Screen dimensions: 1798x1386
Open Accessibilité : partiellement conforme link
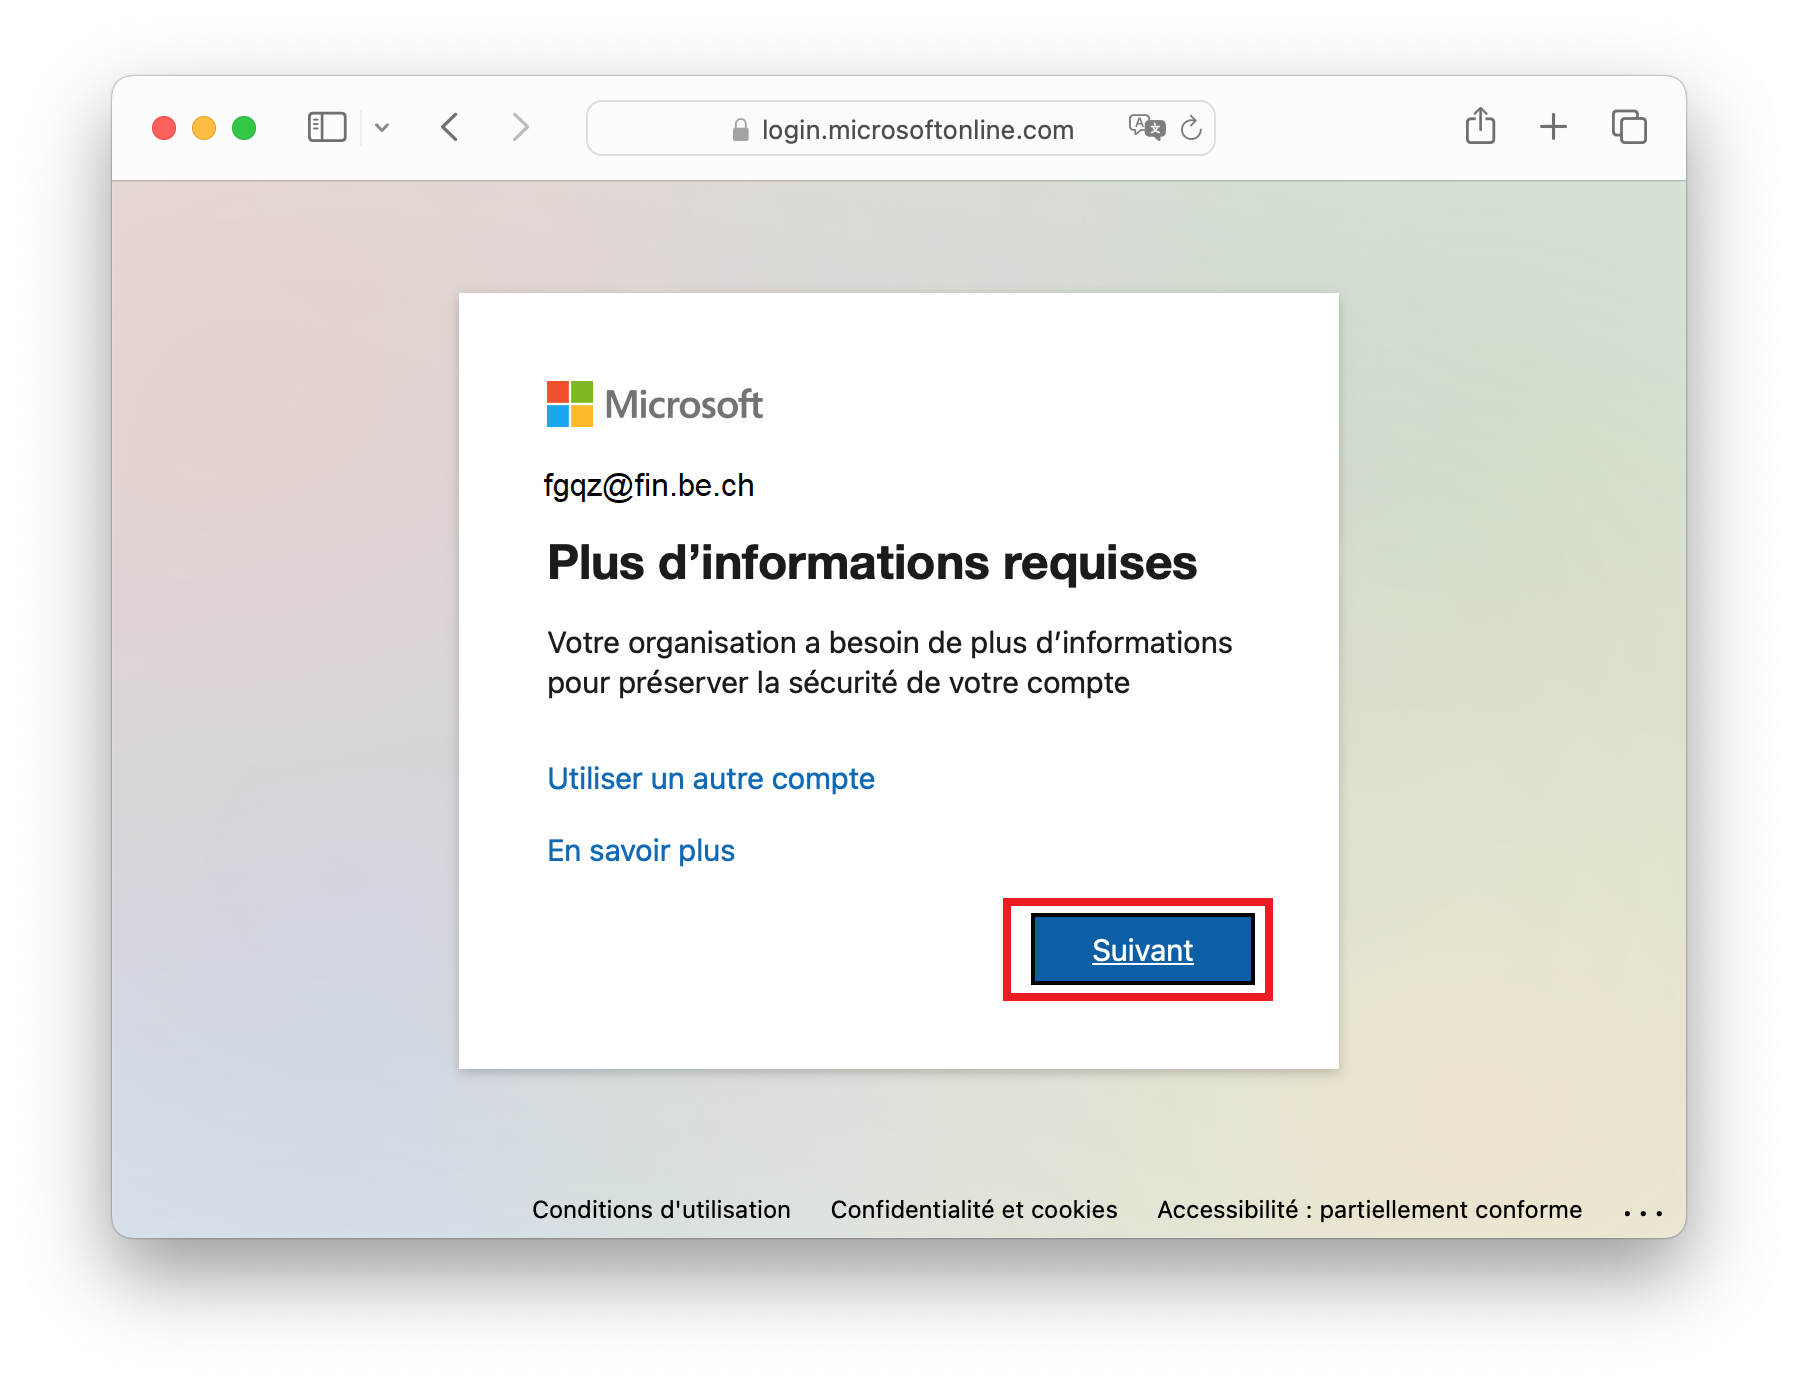tap(1370, 1210)
